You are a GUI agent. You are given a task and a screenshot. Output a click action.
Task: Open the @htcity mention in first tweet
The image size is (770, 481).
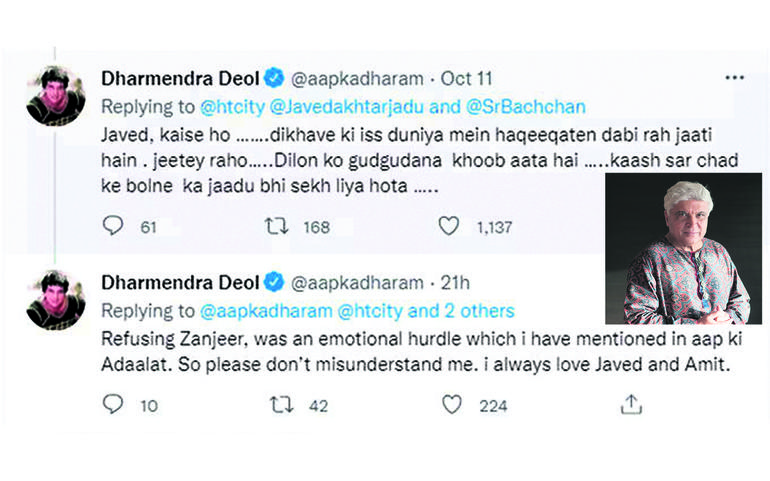230,103
